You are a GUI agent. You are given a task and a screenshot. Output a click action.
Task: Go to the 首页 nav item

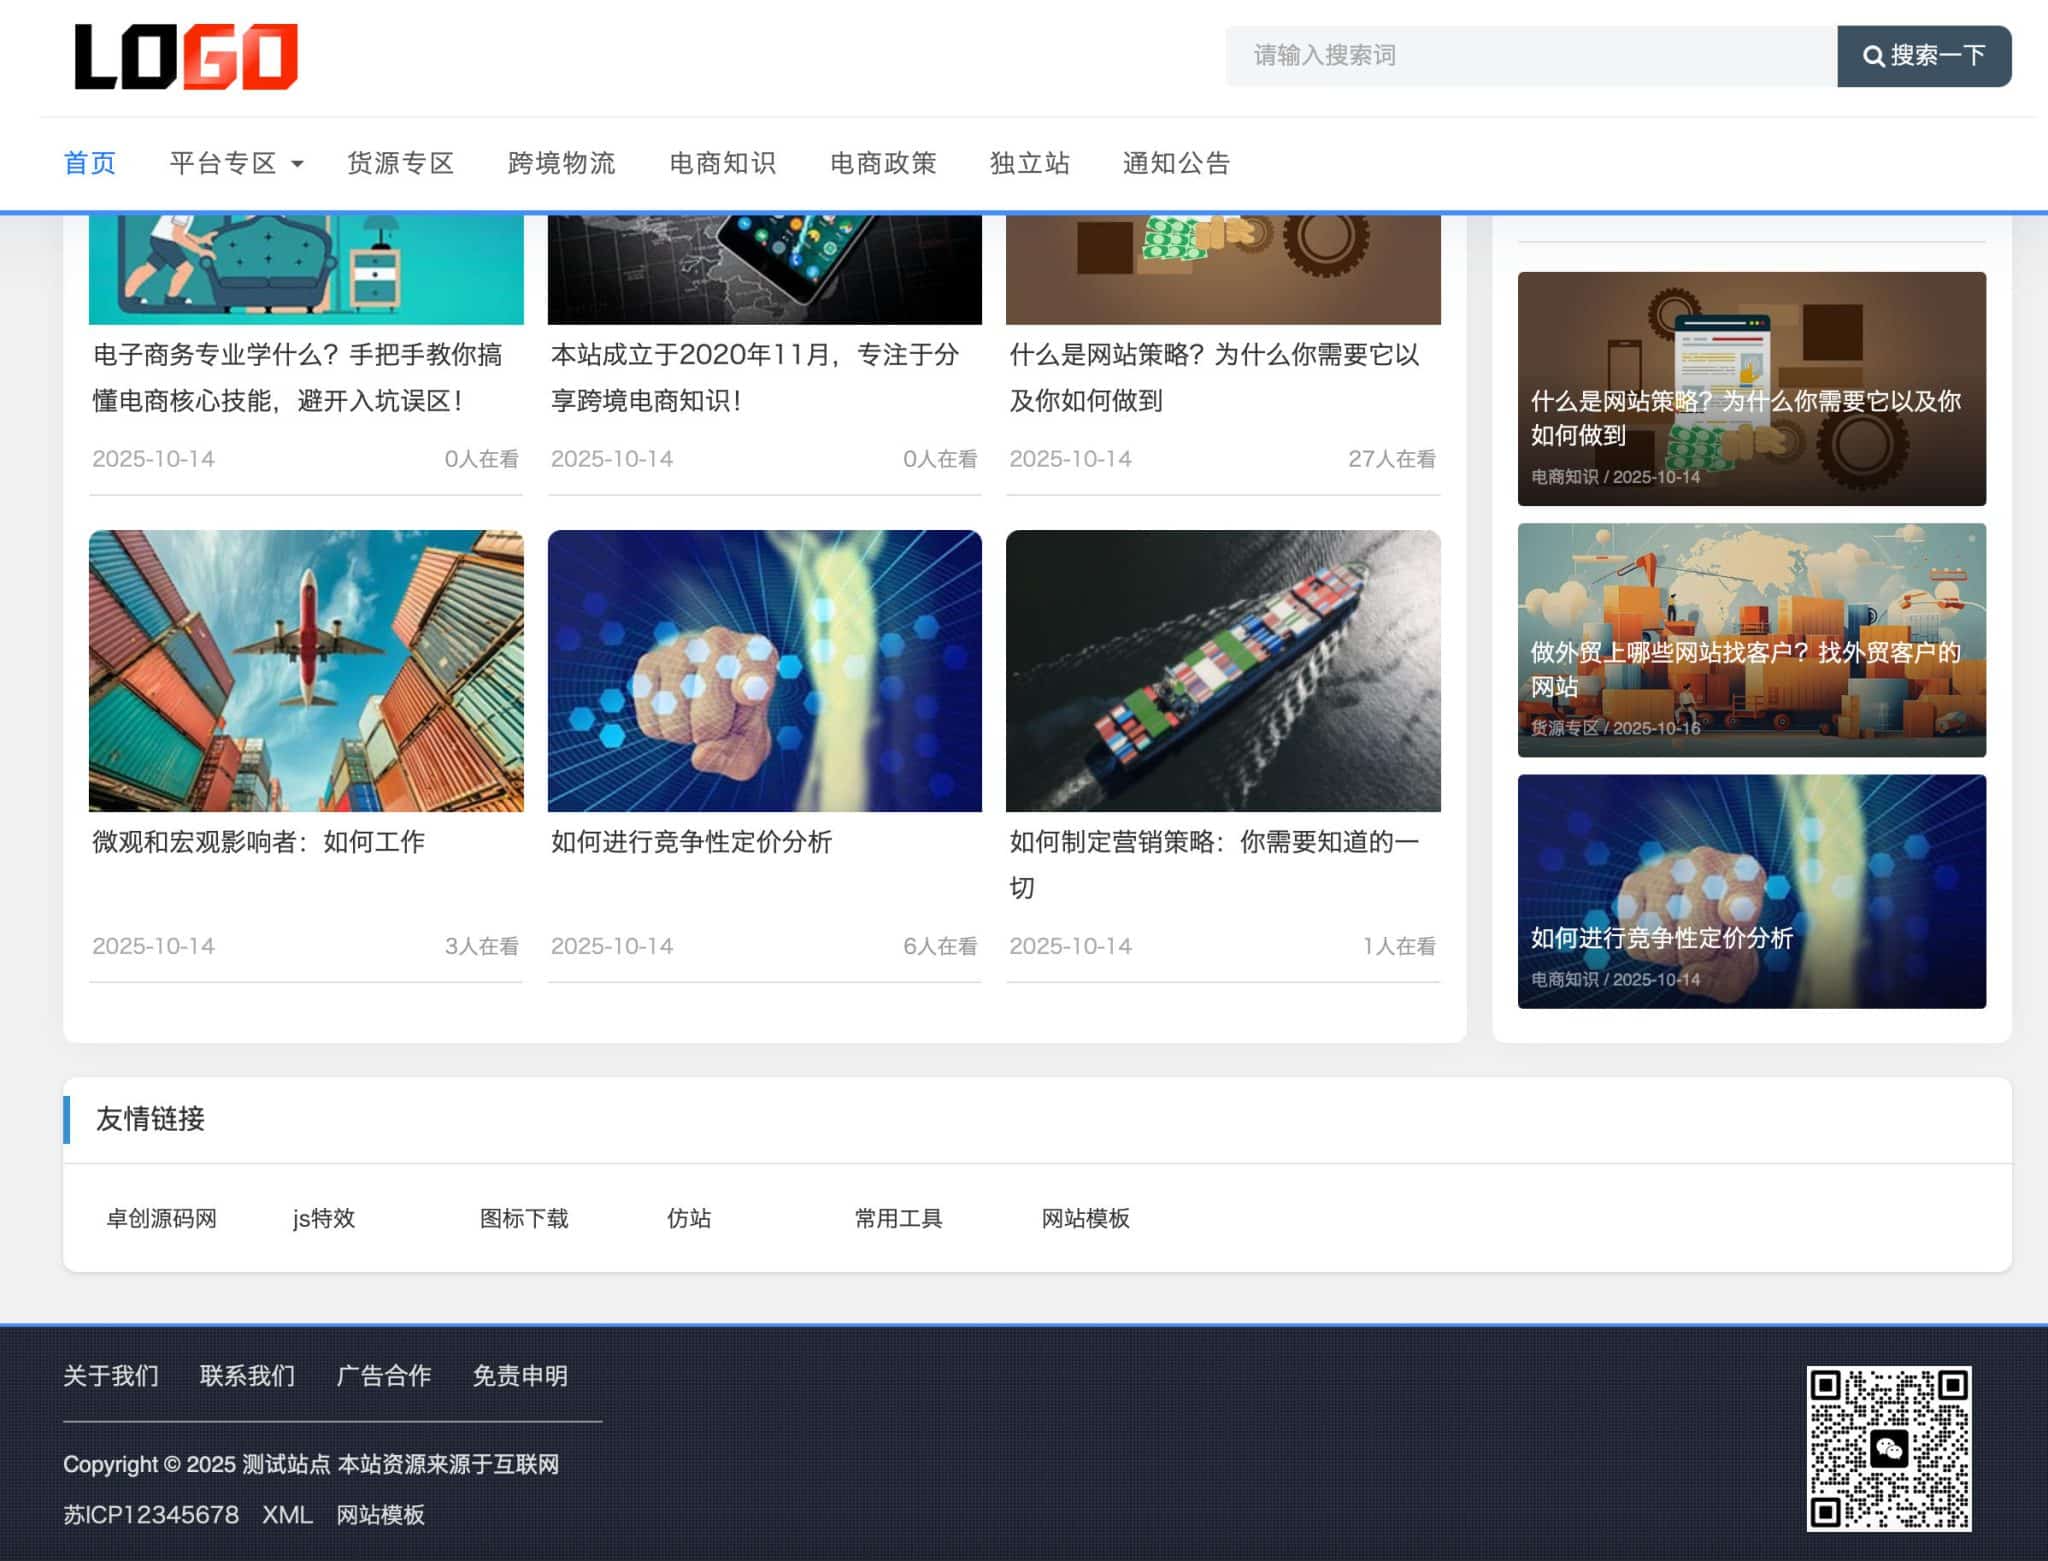coord(90,163)
